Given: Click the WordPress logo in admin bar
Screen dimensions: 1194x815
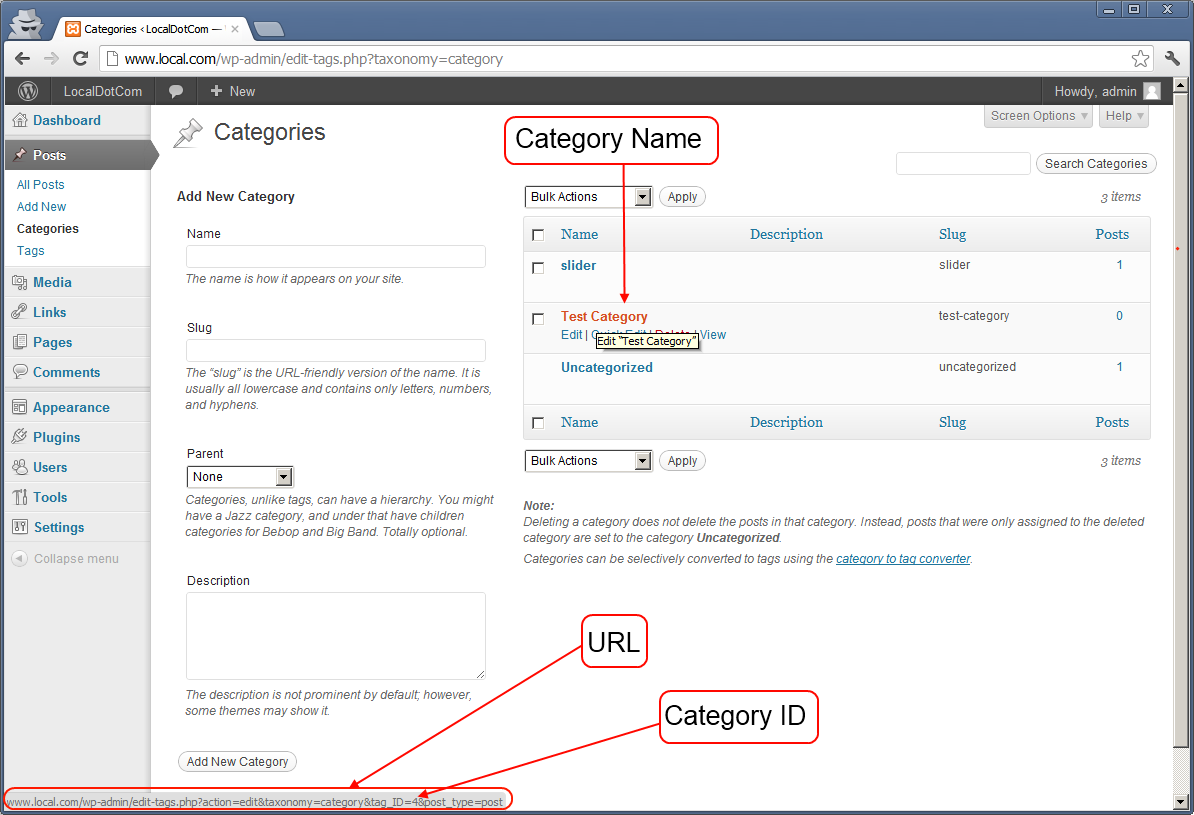Looking at the screenshot, I should (28, 91).
